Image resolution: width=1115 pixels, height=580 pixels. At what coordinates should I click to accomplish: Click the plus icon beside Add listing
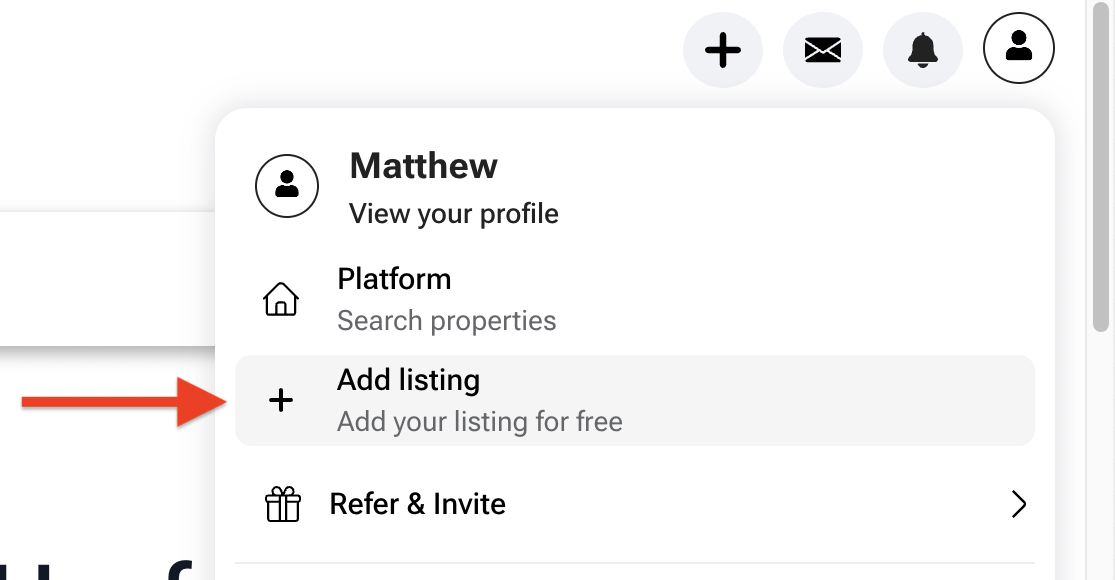point(282,401)
